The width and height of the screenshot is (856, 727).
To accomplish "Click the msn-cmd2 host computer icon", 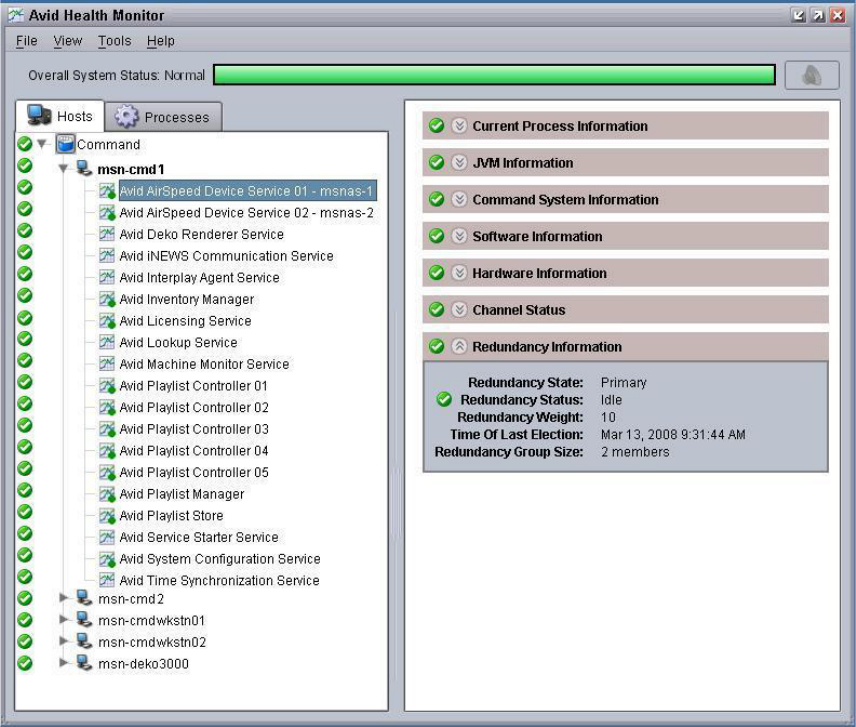I will click(84, 598).
